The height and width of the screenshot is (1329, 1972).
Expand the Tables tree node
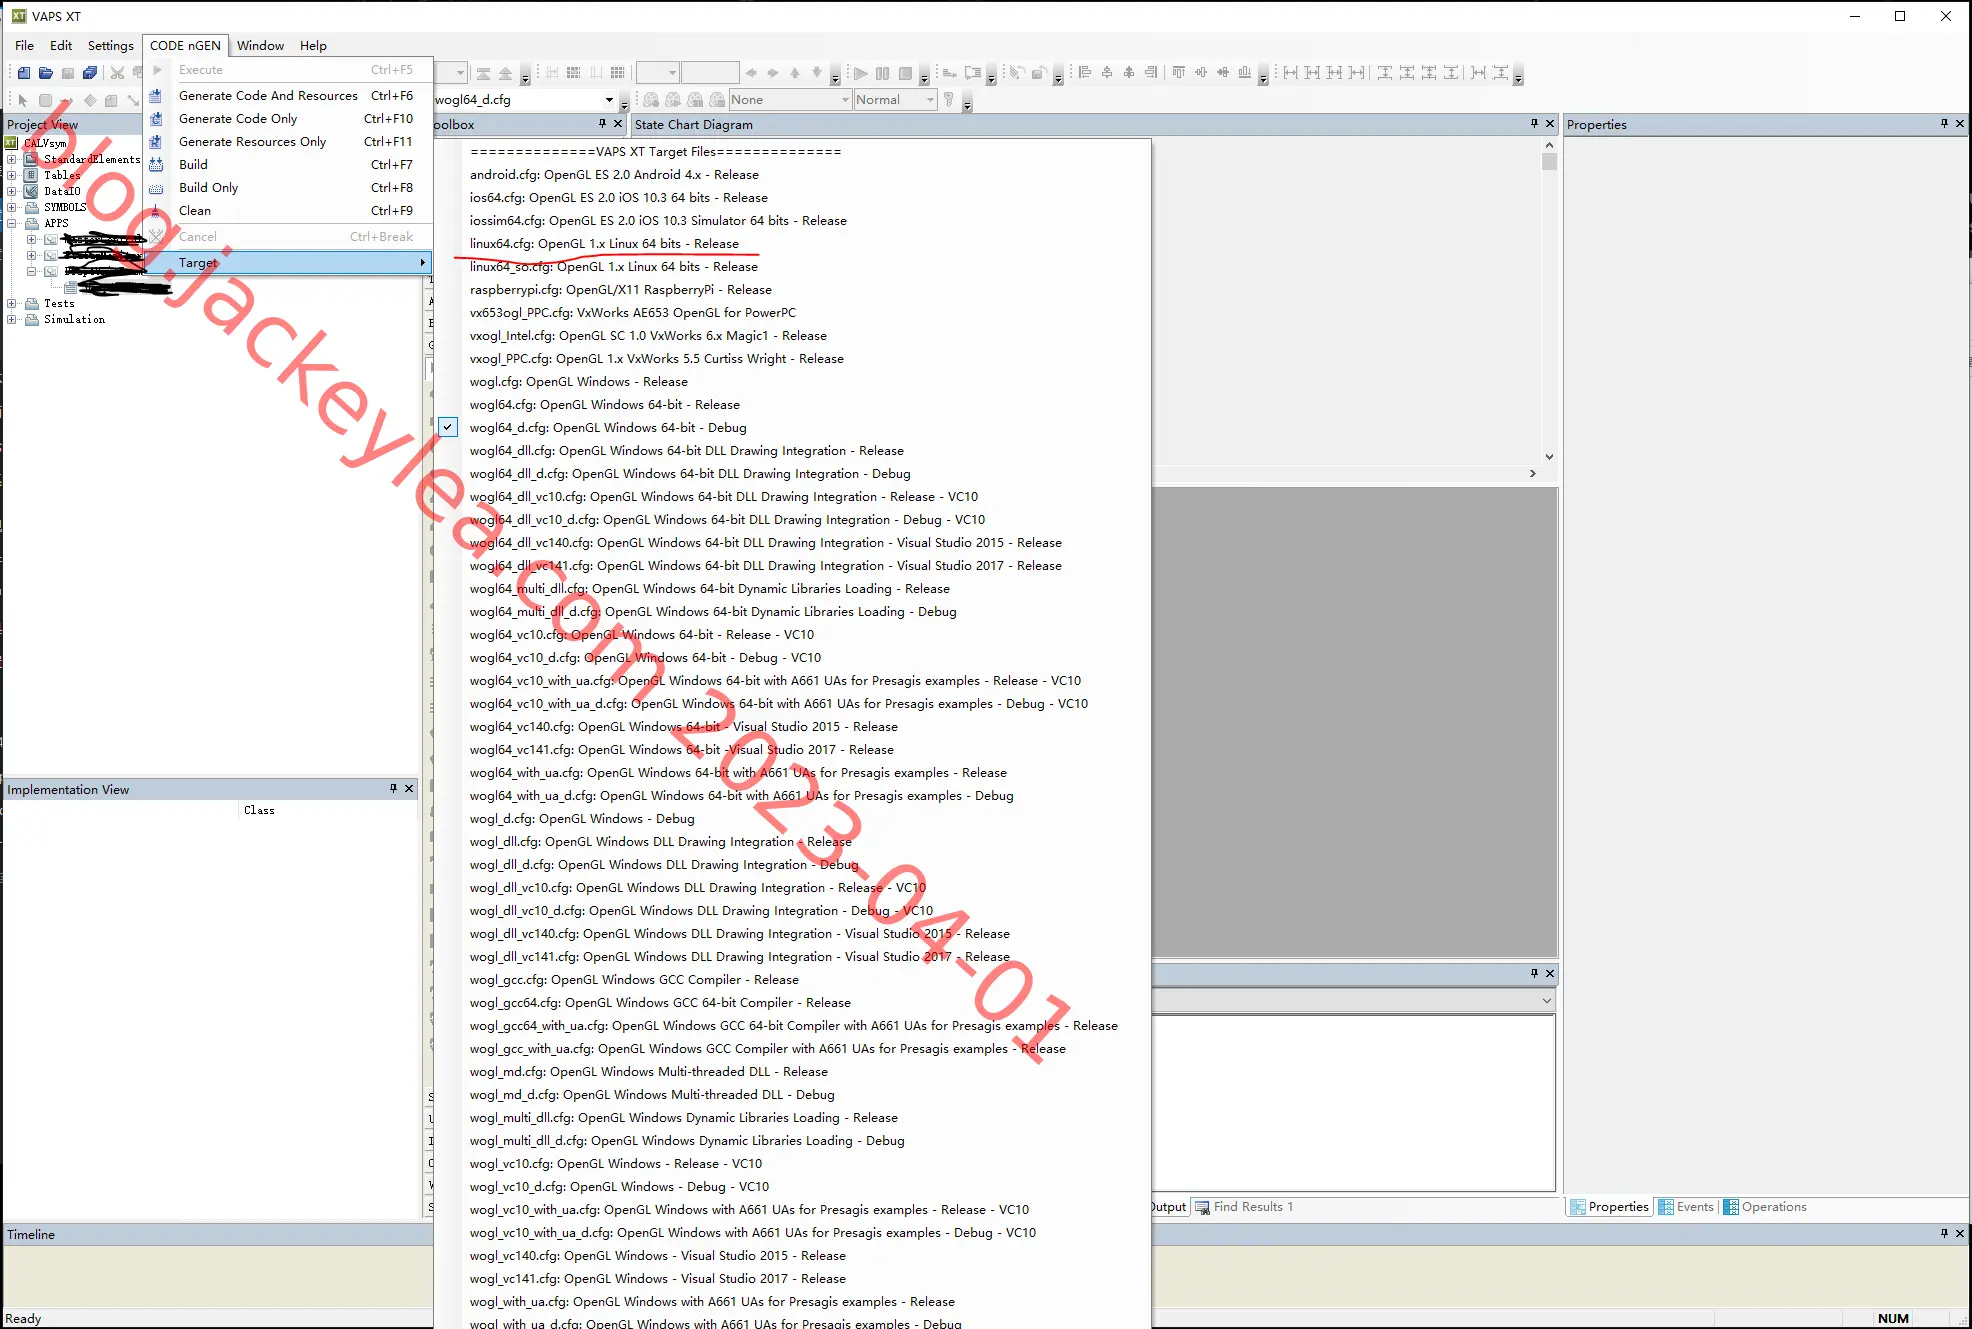tap(12, 175)
